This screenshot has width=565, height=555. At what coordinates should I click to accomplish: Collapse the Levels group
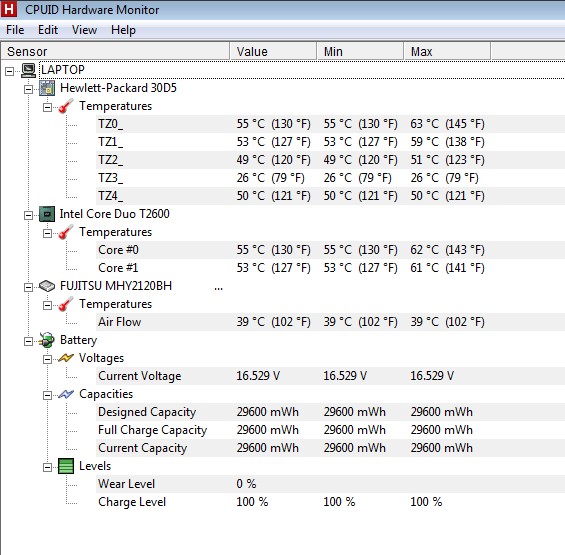coord(47,468)
